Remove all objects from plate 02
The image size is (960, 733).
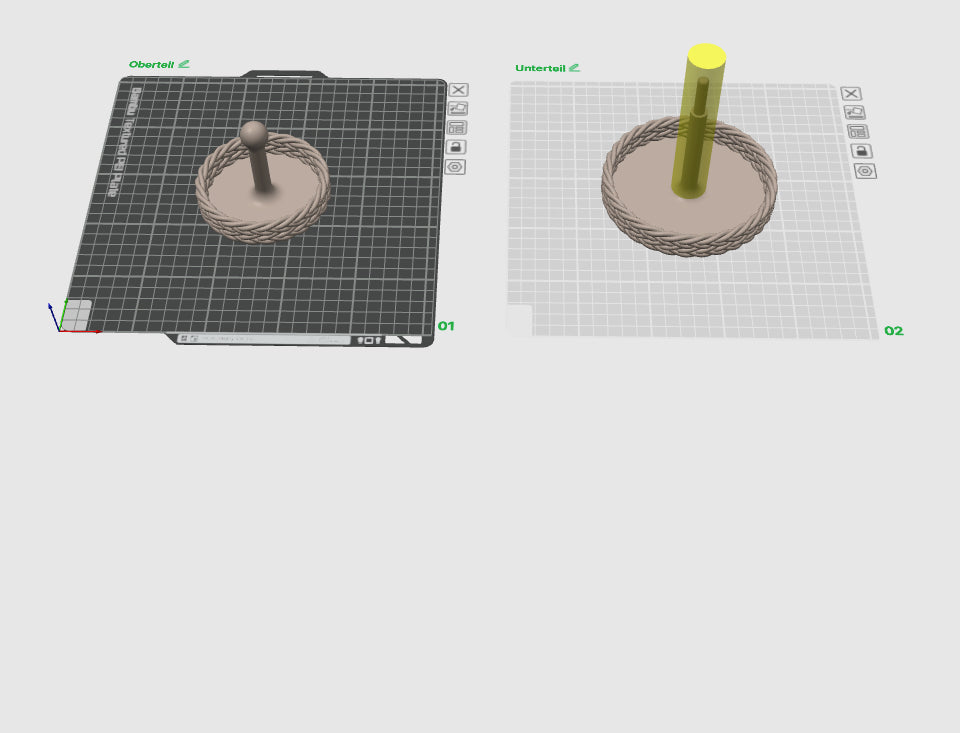(851, 94)
